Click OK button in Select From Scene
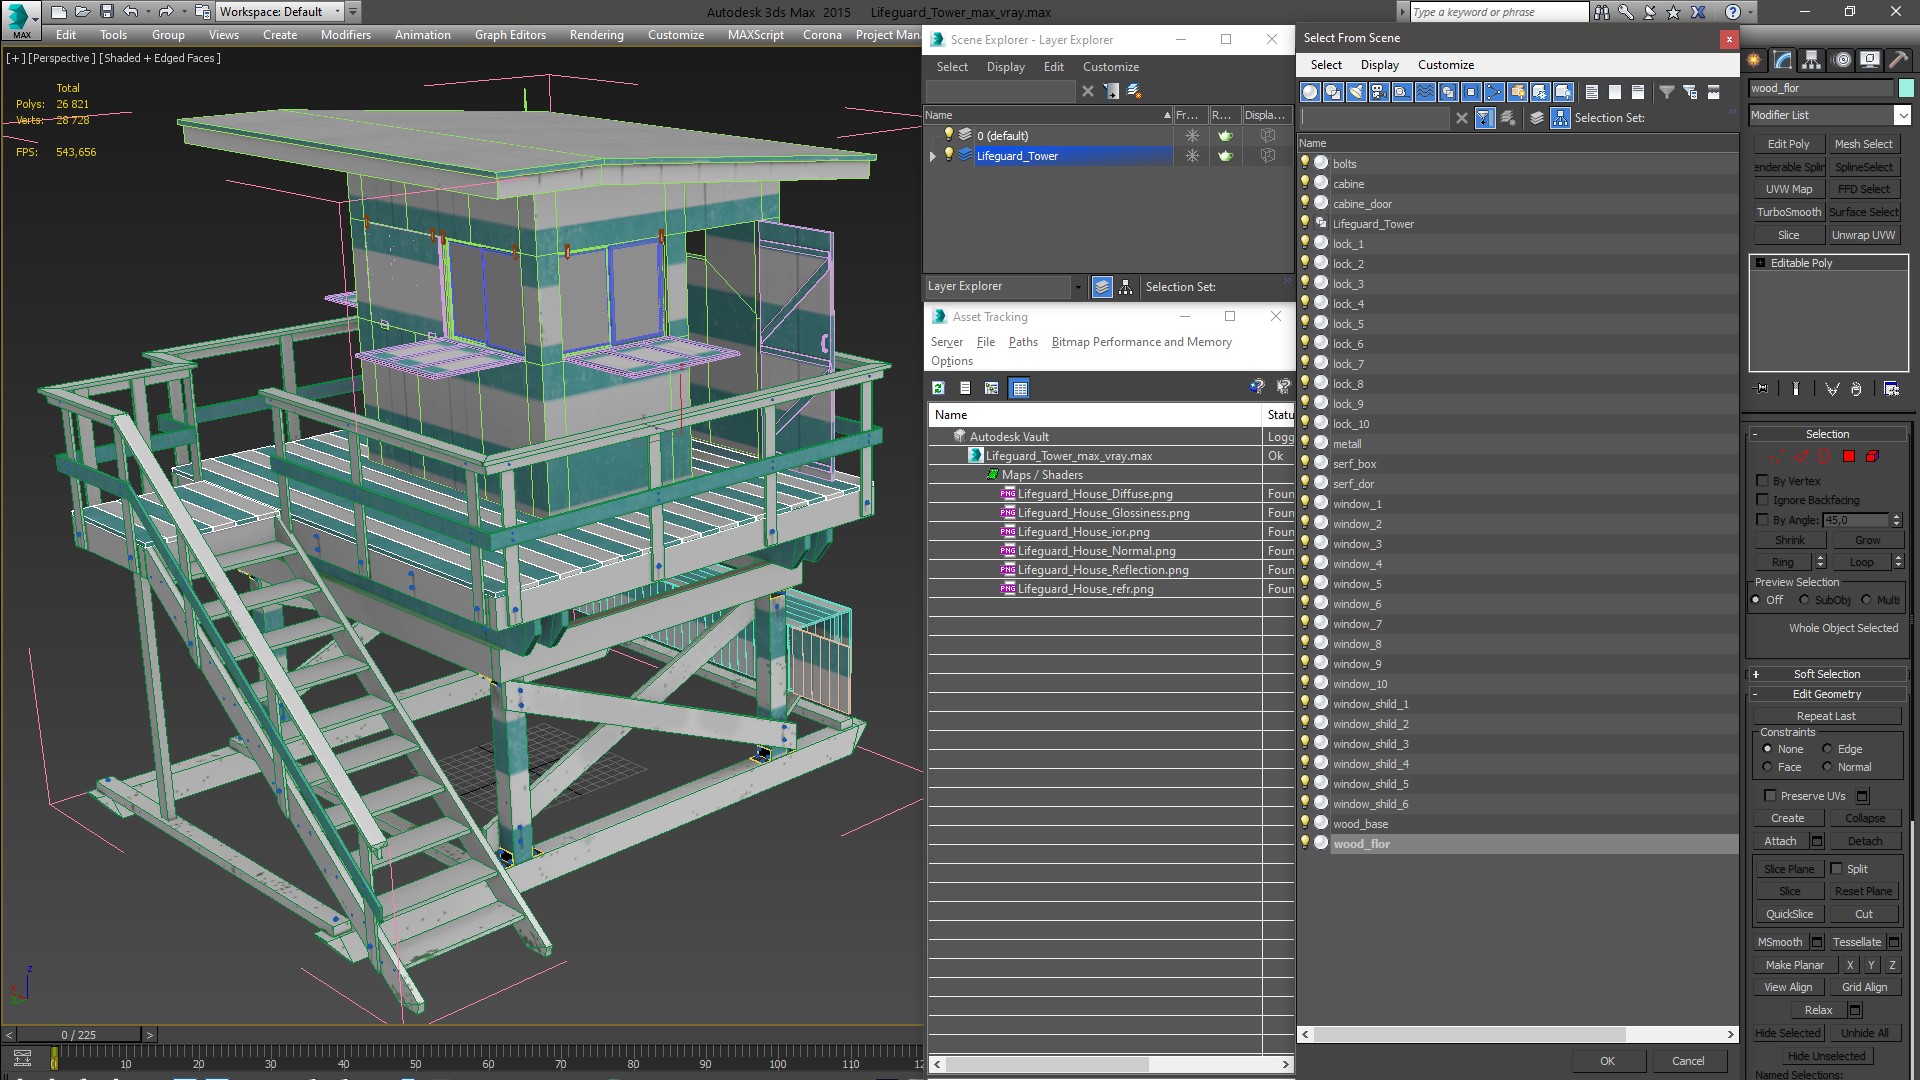The image size is (1920, 1080). (x=1607, y=1061)
